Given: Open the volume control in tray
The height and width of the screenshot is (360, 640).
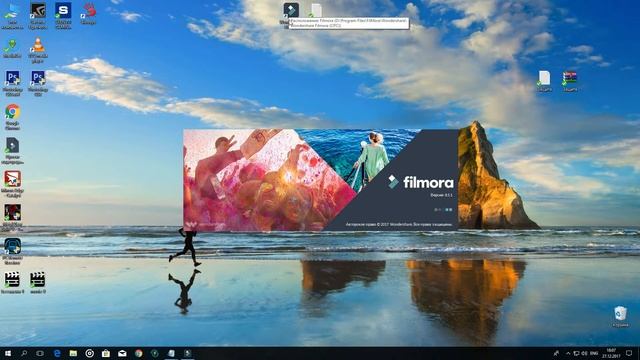Looking at the screenshot, I should [x=584, y=353].
